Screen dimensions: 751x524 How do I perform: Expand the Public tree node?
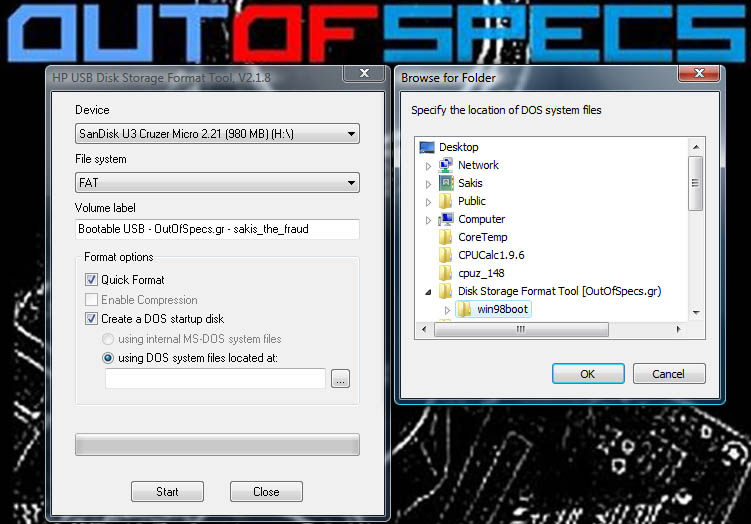coord(428,202)
